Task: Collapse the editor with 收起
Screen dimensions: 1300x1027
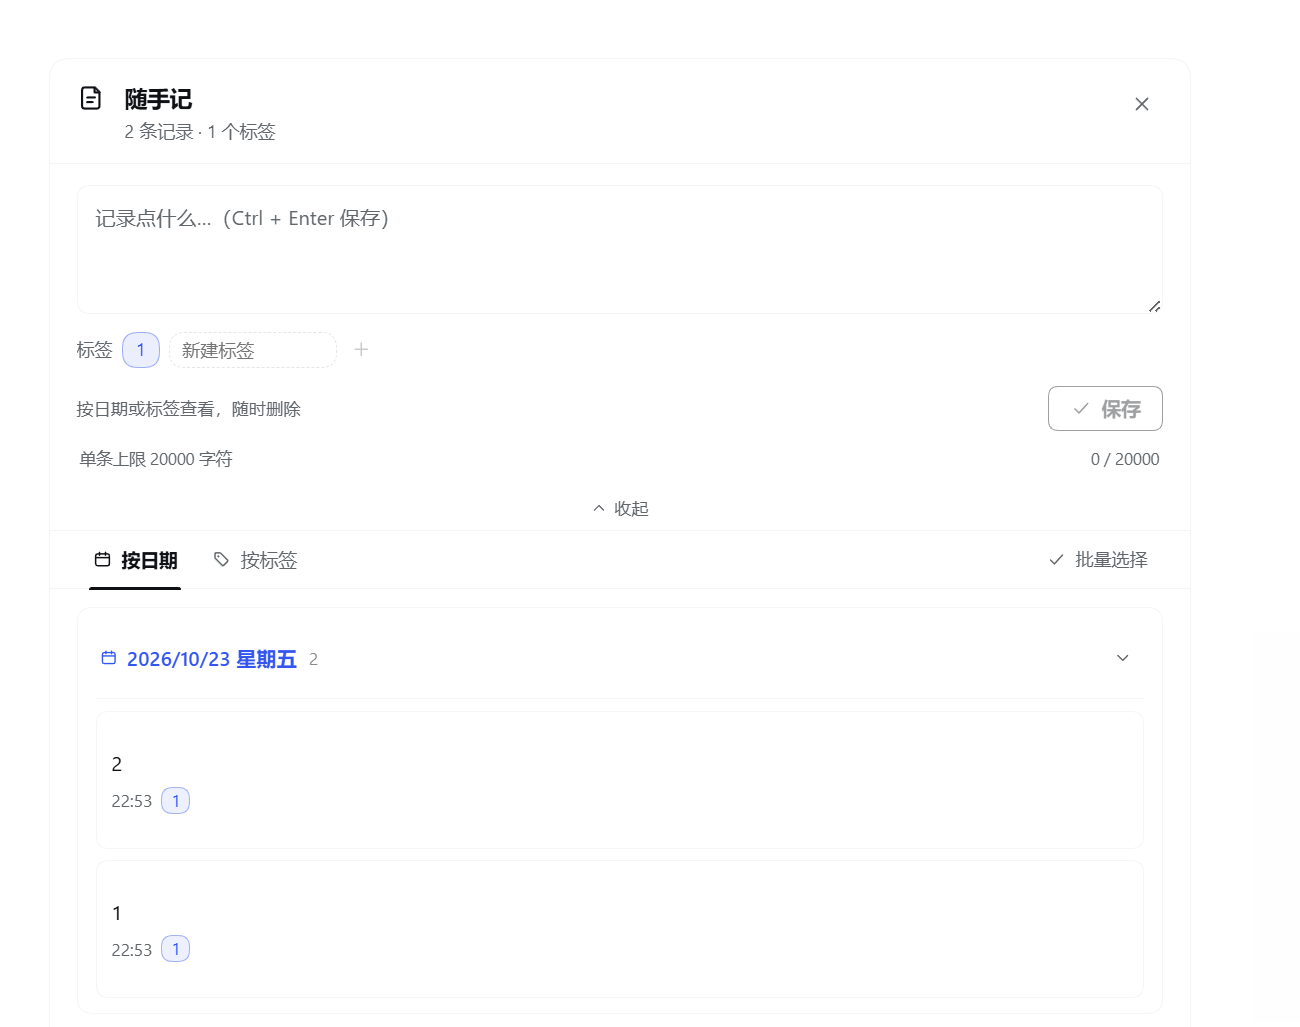Action: tap(620, 508)
